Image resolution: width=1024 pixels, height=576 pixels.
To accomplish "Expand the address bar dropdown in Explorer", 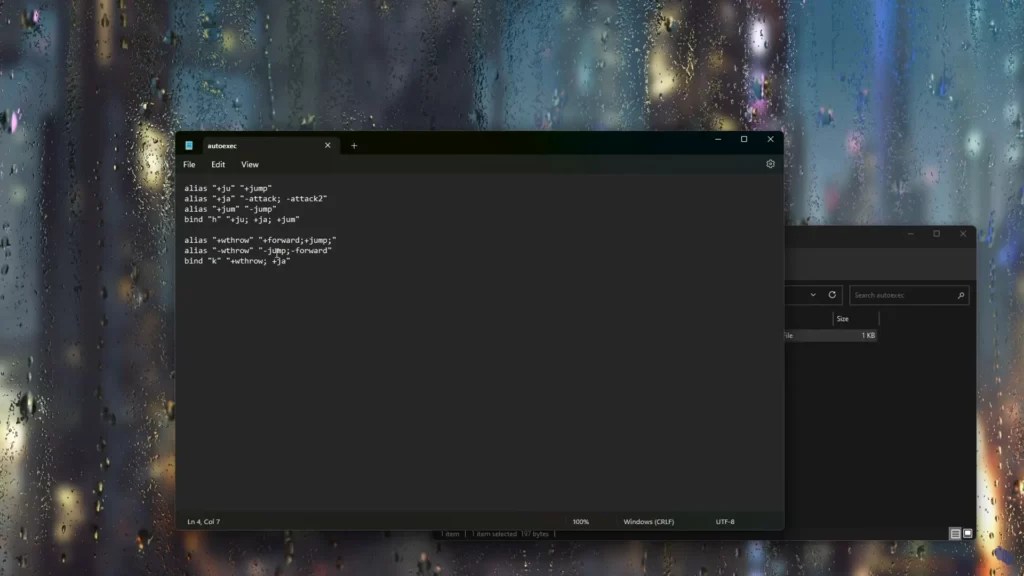I will [x=813, y=295].
